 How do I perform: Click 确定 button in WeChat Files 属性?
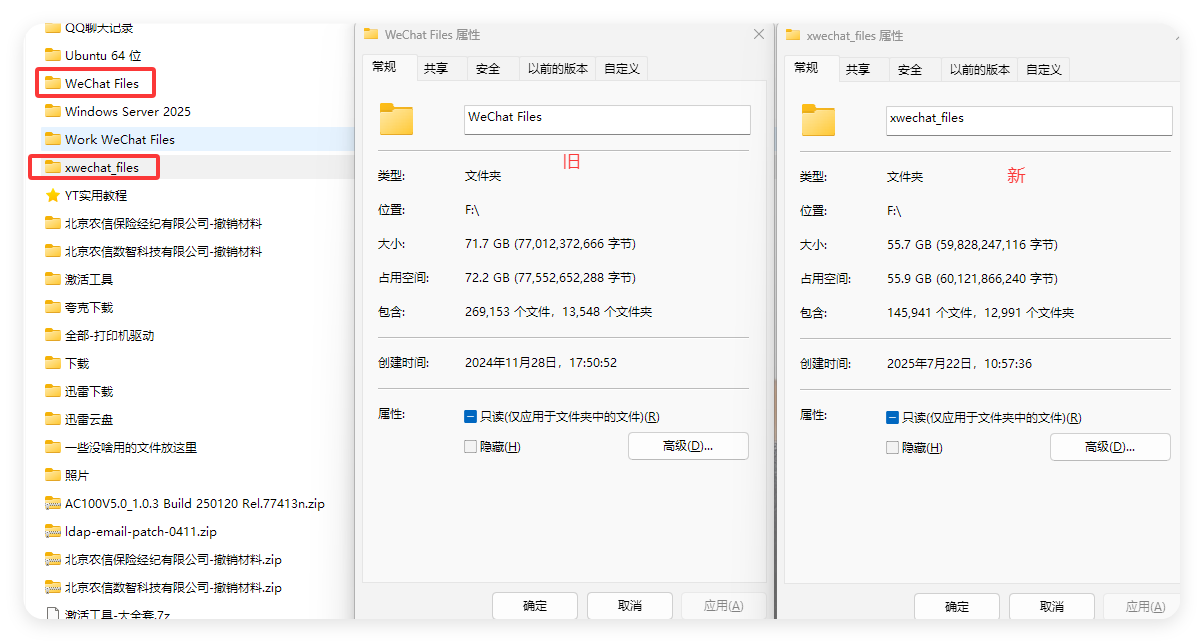tap(535, 606)
